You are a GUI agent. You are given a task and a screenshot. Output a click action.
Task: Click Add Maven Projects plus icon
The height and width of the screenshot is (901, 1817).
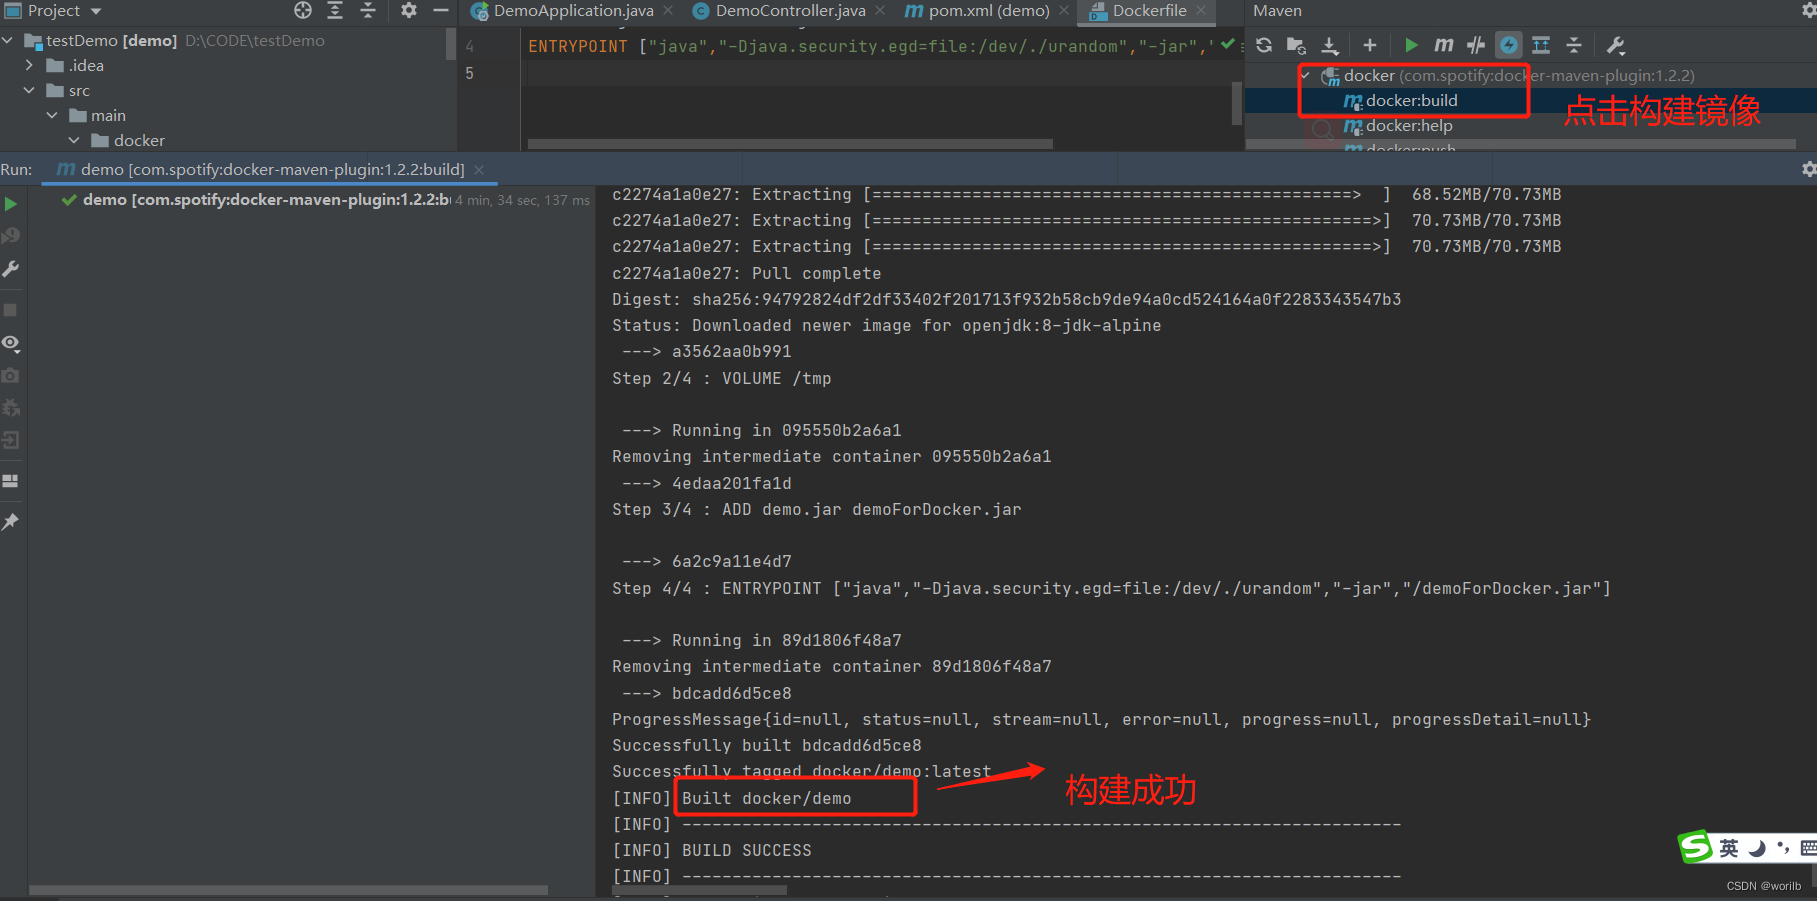(x=1370, y=45)
